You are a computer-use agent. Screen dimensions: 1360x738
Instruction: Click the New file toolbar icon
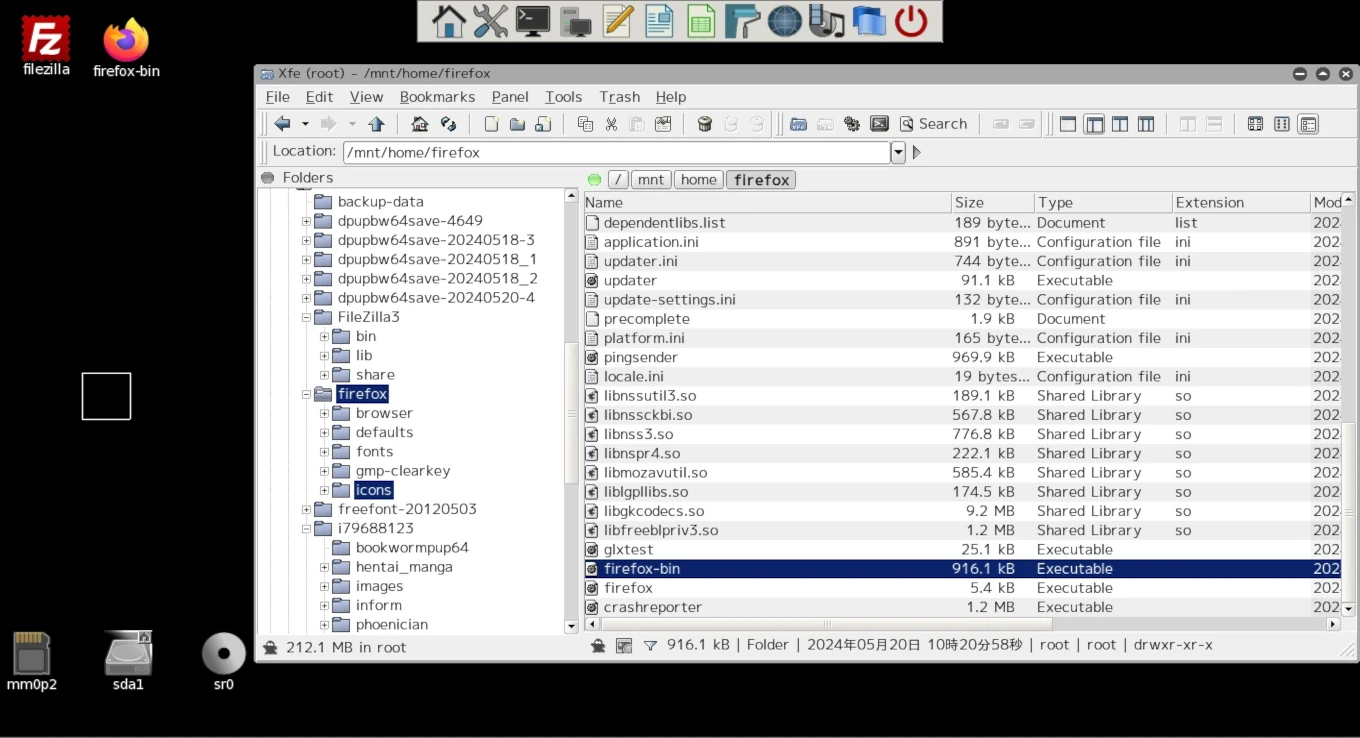tap(491, 124)
